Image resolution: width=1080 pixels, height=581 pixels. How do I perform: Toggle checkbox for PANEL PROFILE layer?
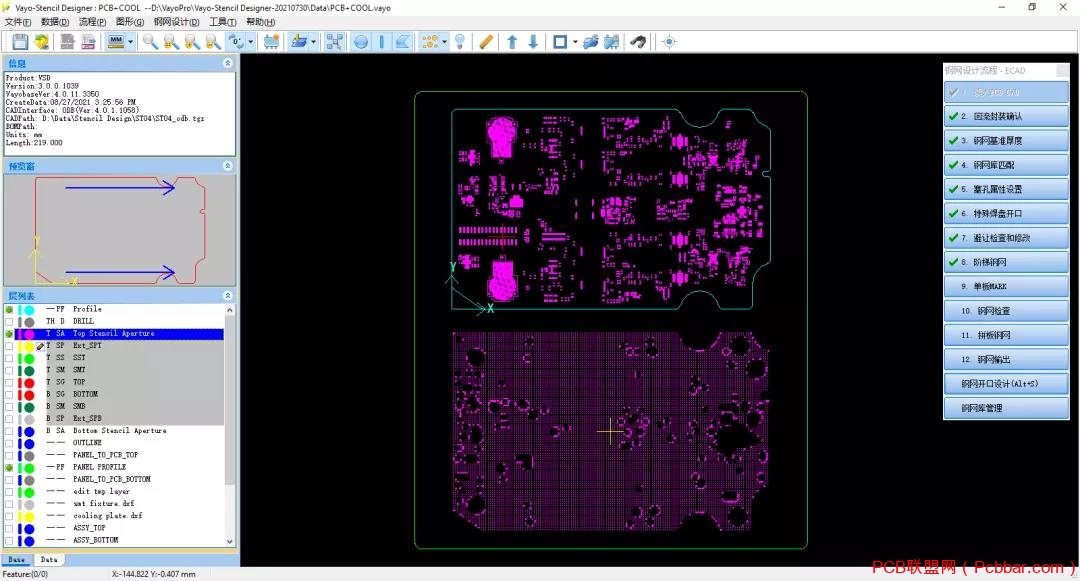(9, 468)
